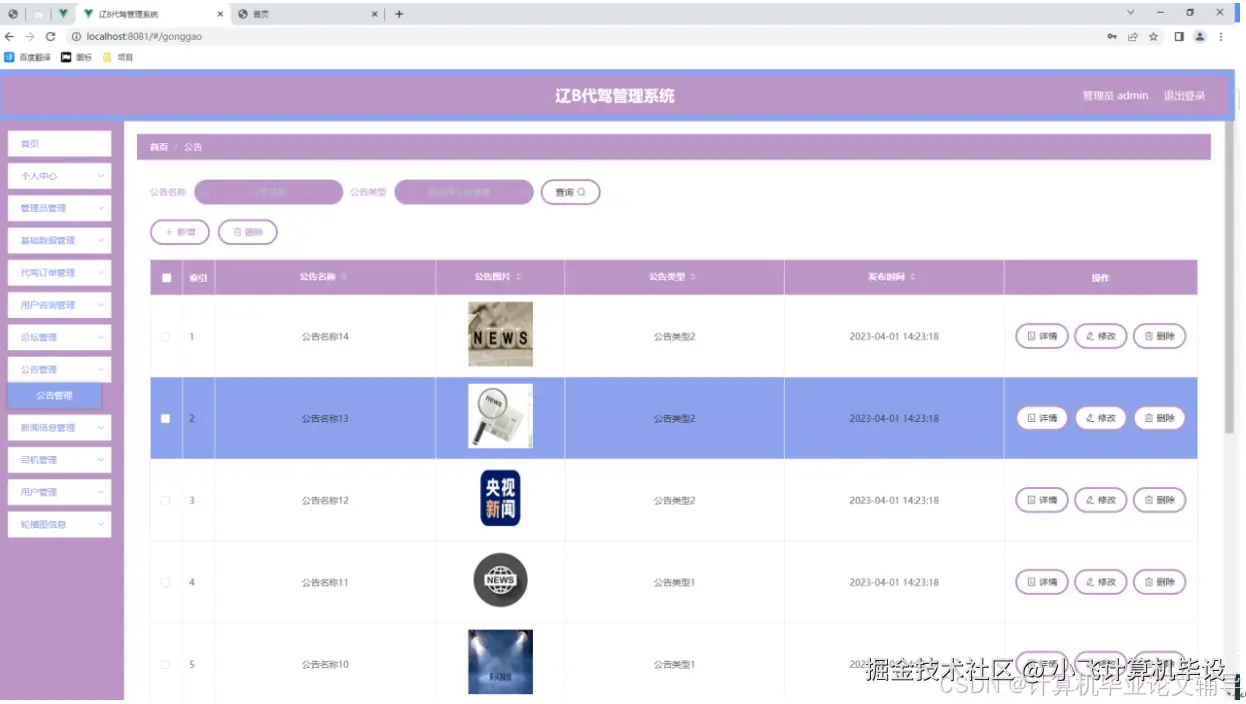View 详情 of 公告名称12 row
The width and height of the screenshot is (1246, 704).
[x=1042, y=500]
